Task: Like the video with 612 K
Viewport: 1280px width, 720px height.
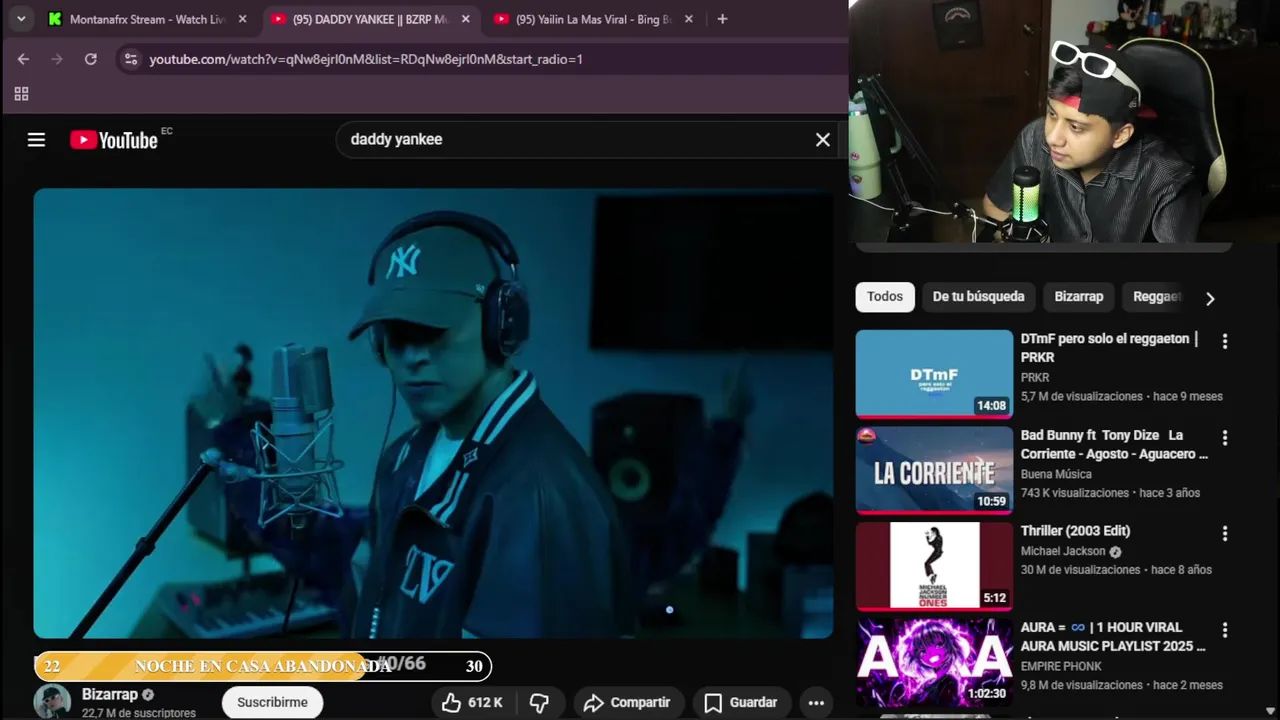Action: (x=472, y=703)
